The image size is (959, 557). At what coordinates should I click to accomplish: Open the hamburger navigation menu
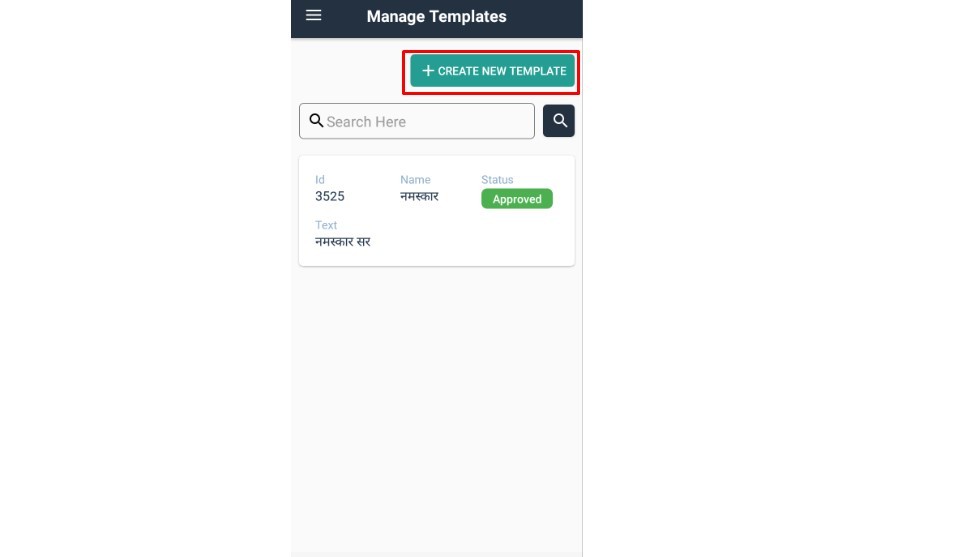[313, 15]
